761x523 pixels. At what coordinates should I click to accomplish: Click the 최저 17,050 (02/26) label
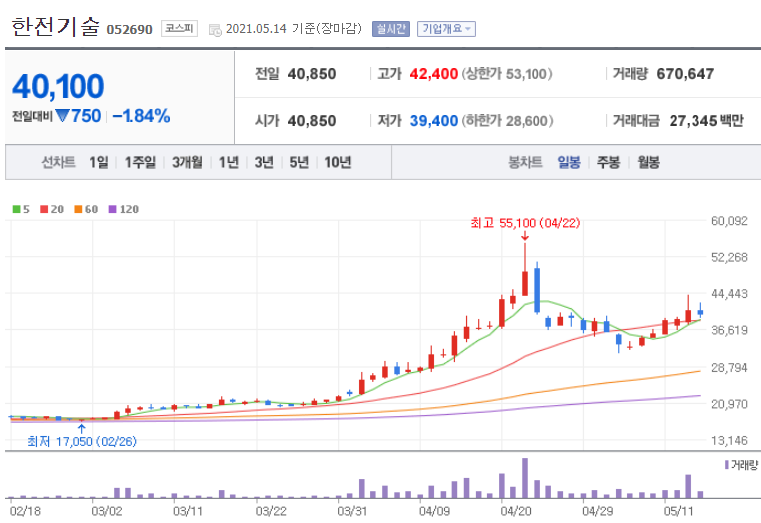(82, 441)
